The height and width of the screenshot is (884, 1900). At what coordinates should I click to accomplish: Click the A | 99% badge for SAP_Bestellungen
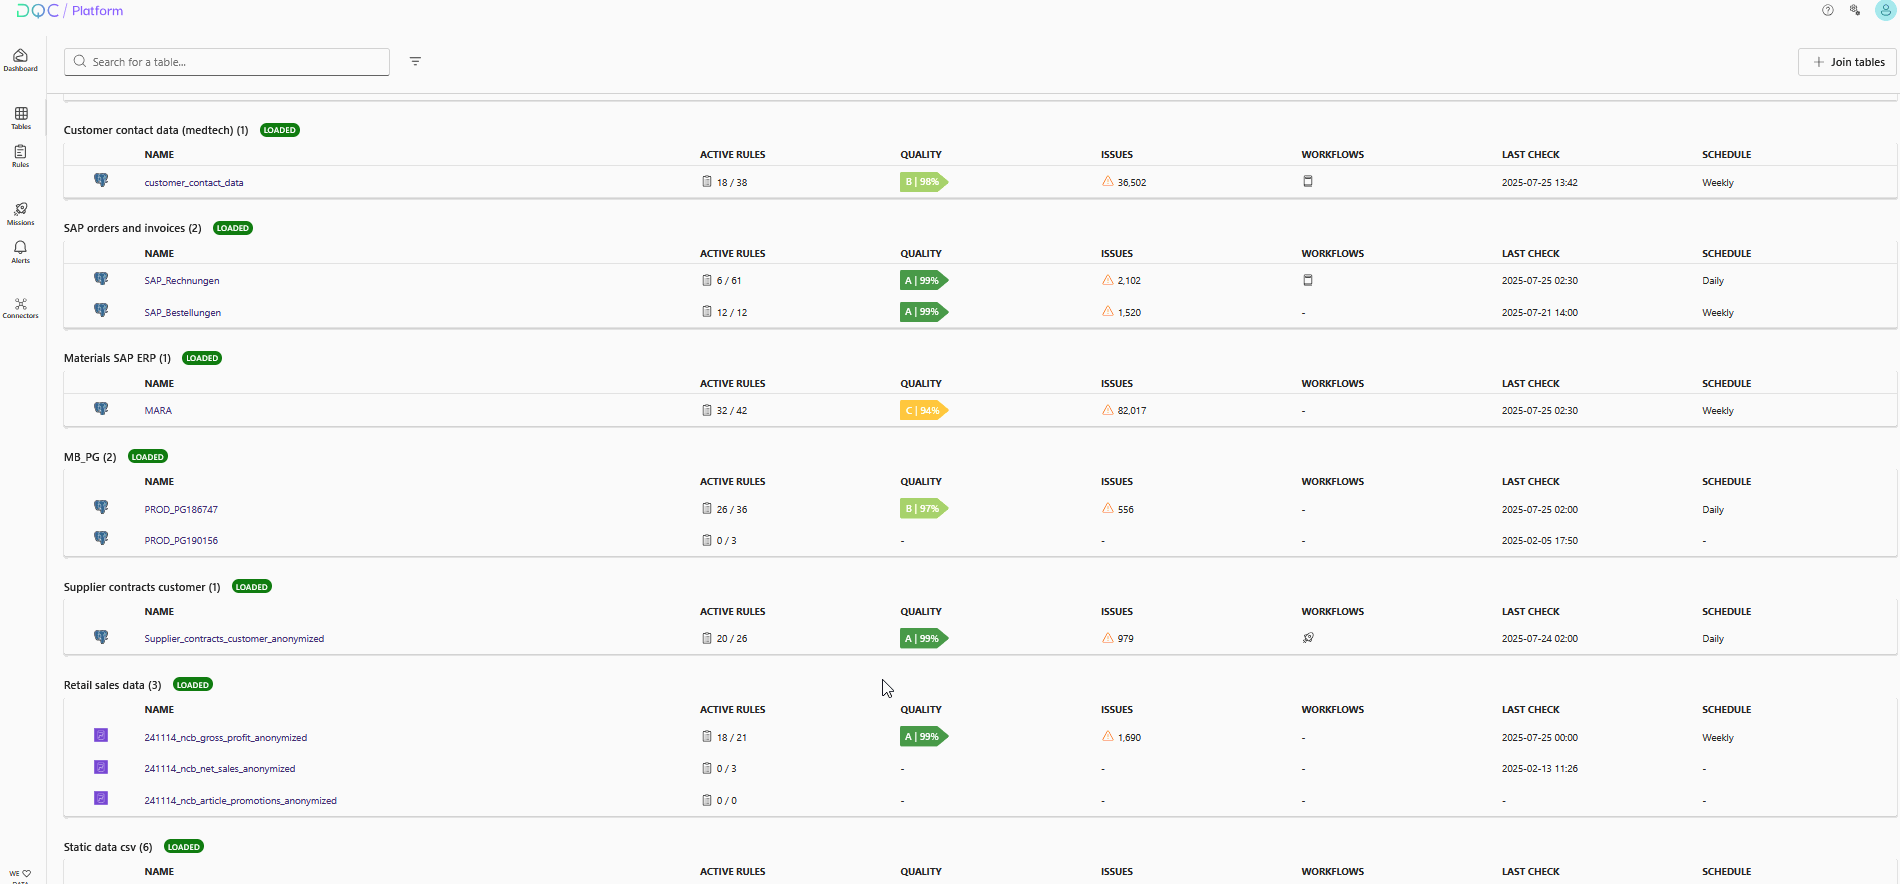point(924,312)
